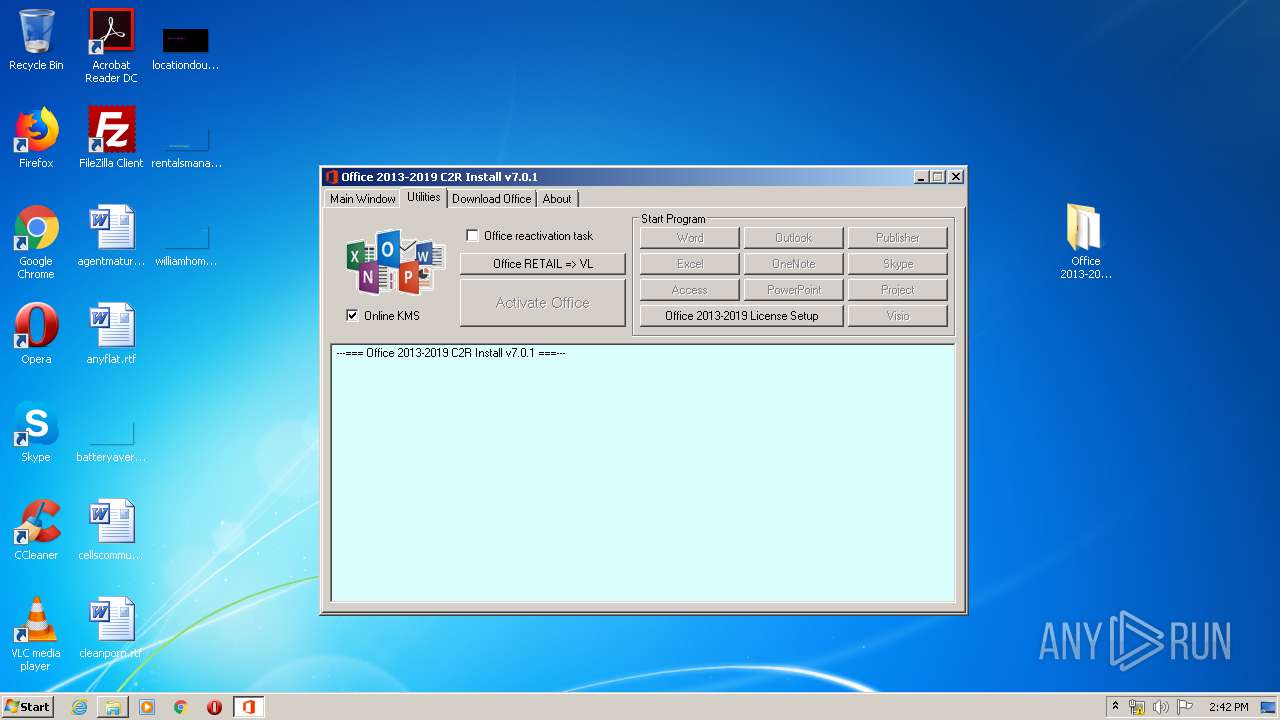Viewport: 1280px width, 720px height.
Task: Click the PowerPoint start button
Action: pyautogui.click(x=794, y=290)
